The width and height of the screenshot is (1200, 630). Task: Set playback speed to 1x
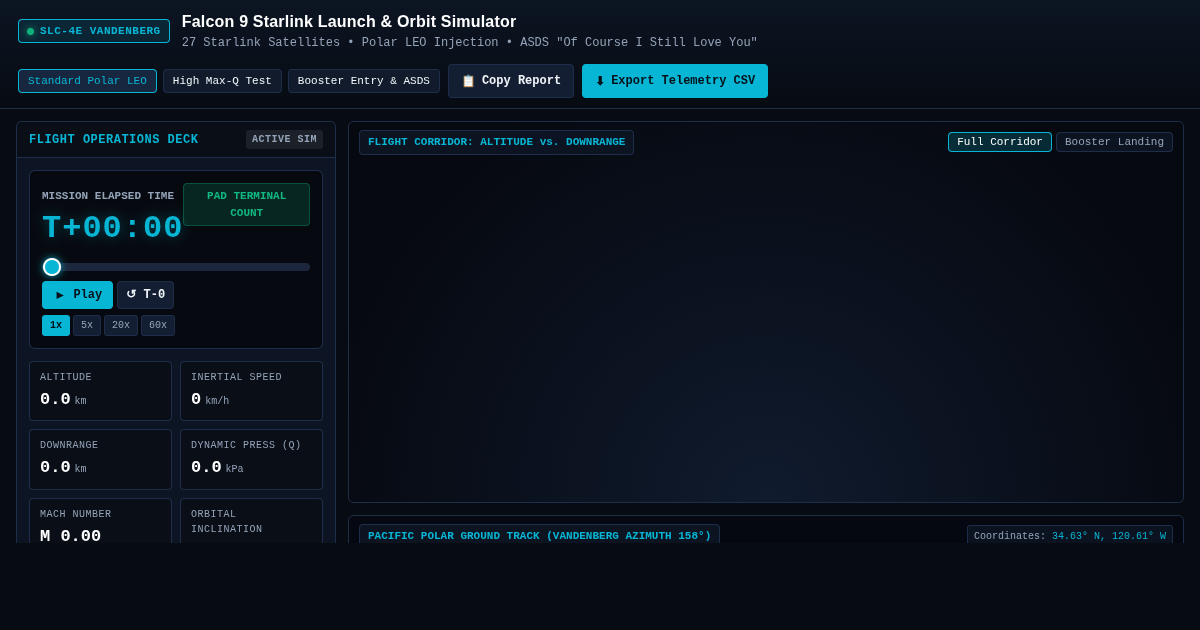(x=56, y=325)
